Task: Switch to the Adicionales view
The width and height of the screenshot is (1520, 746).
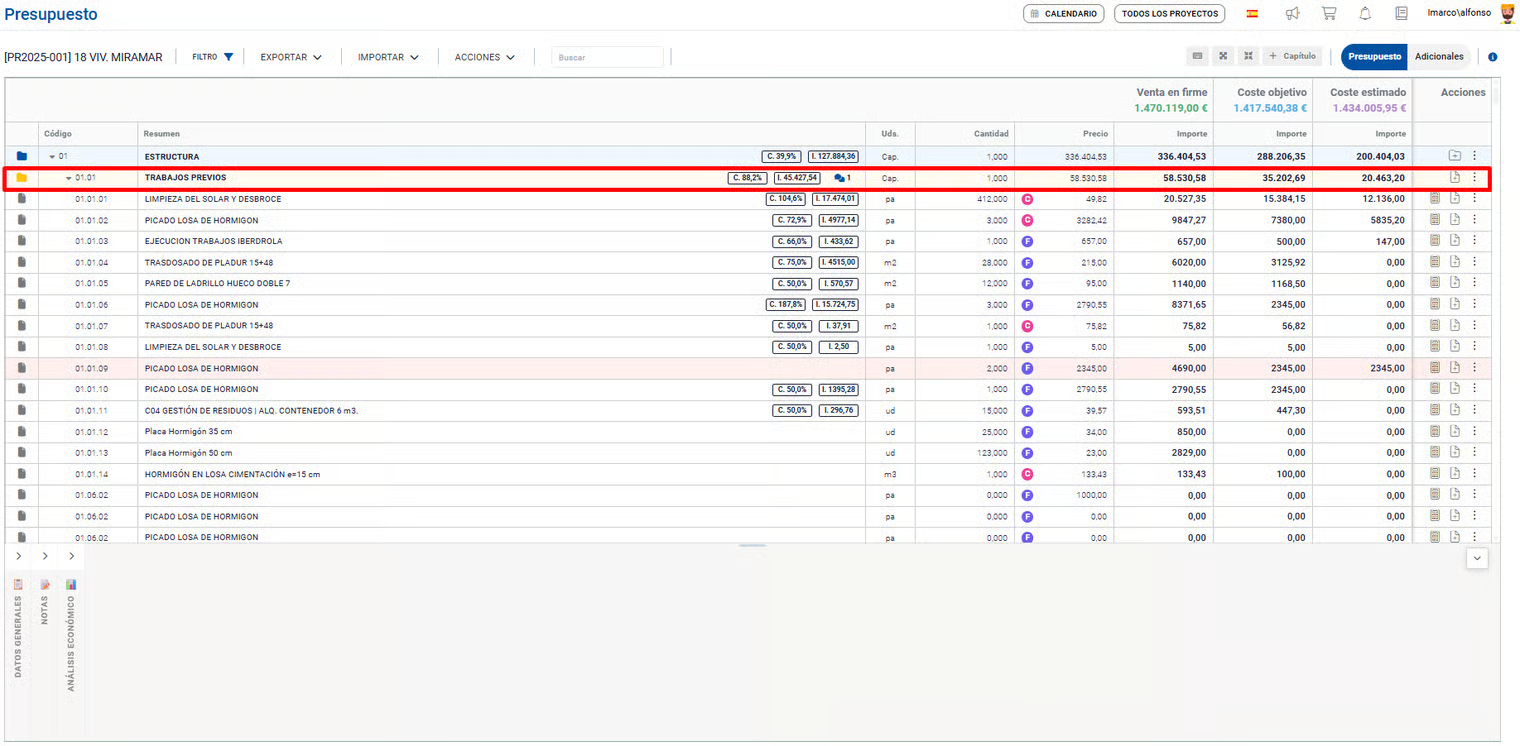Action: click(x=1439, y=57)
